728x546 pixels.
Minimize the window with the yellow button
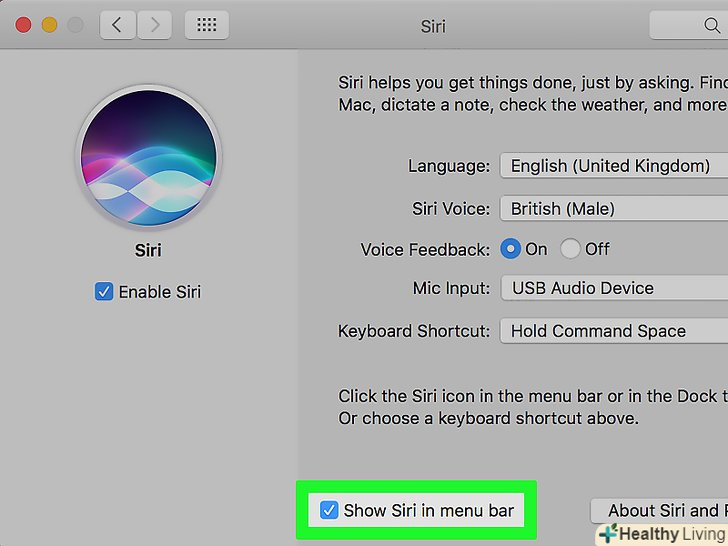point(49,25)
